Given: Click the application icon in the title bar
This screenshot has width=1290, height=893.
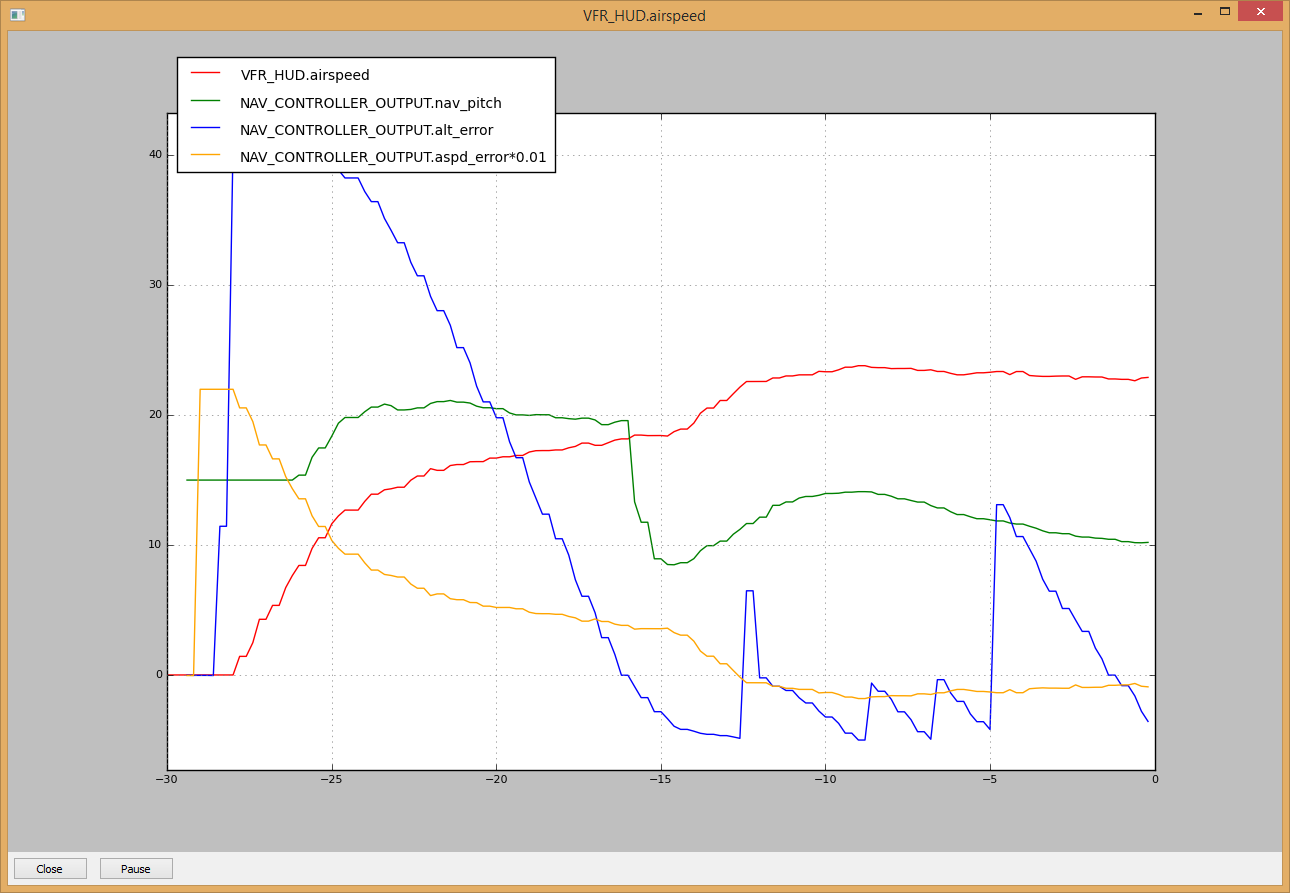Looking at the screenshot, I should click(17, 15).
